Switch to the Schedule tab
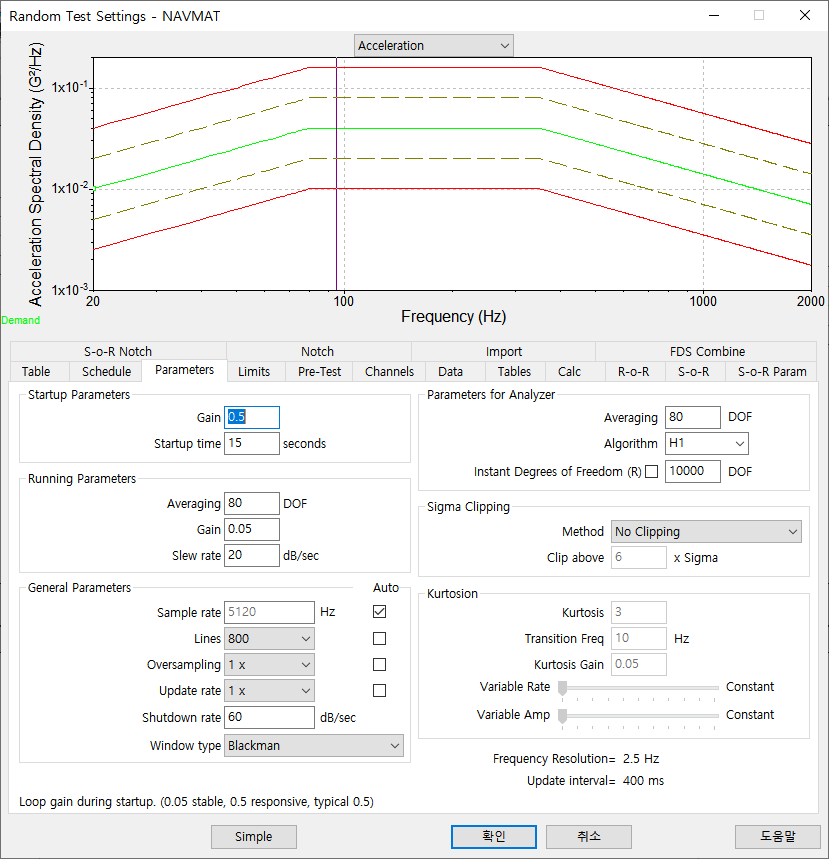The height and width of the screenshot is (859, 829). (106, 371)
